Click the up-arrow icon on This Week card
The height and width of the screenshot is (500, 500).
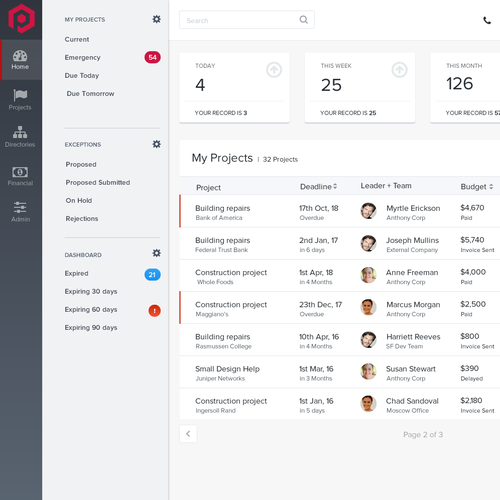click(399, 70)
